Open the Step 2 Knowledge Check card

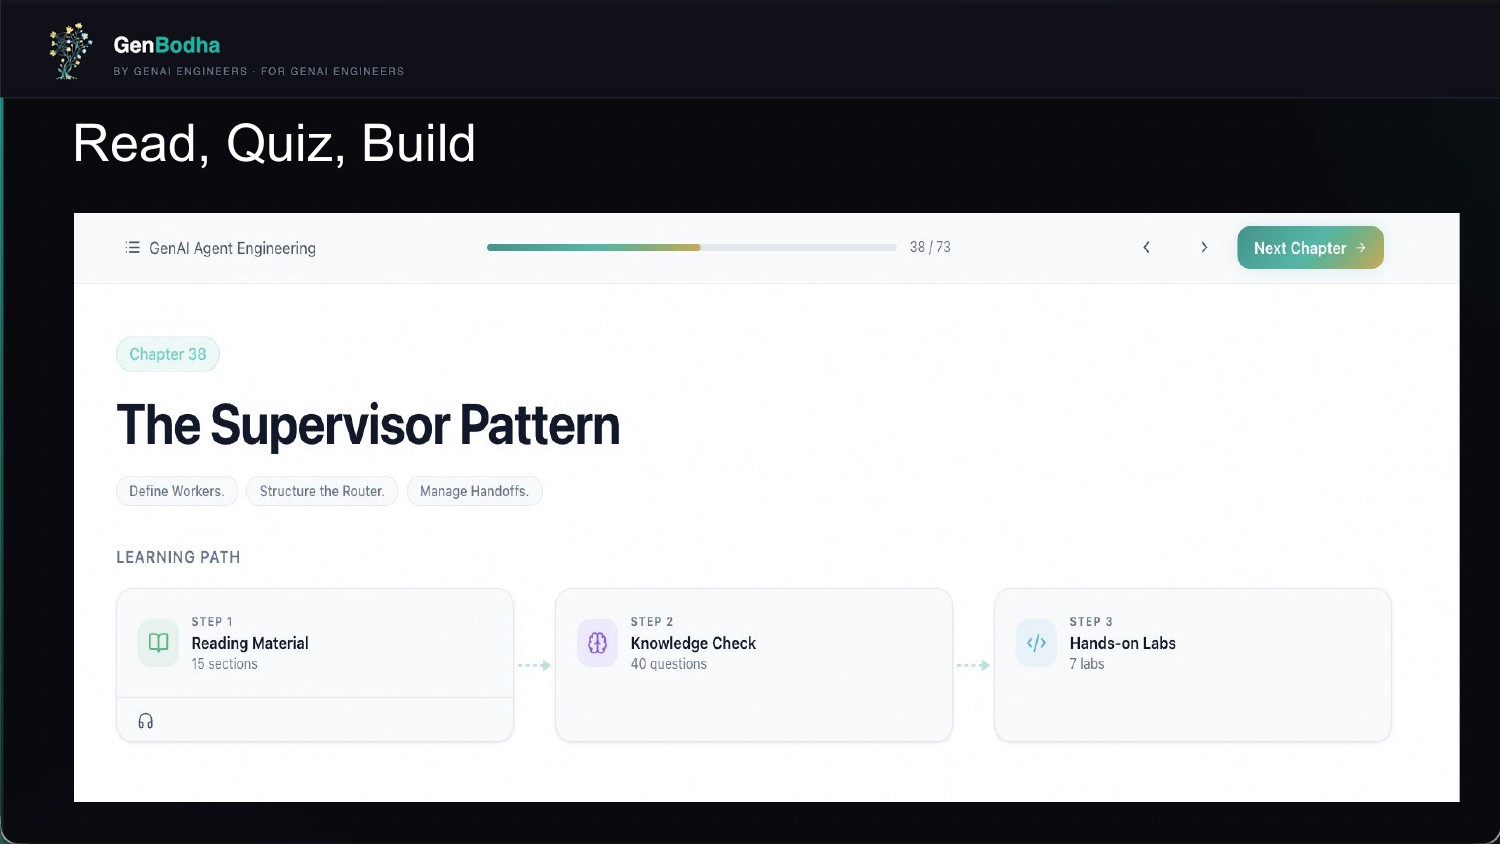coord(753,665)
